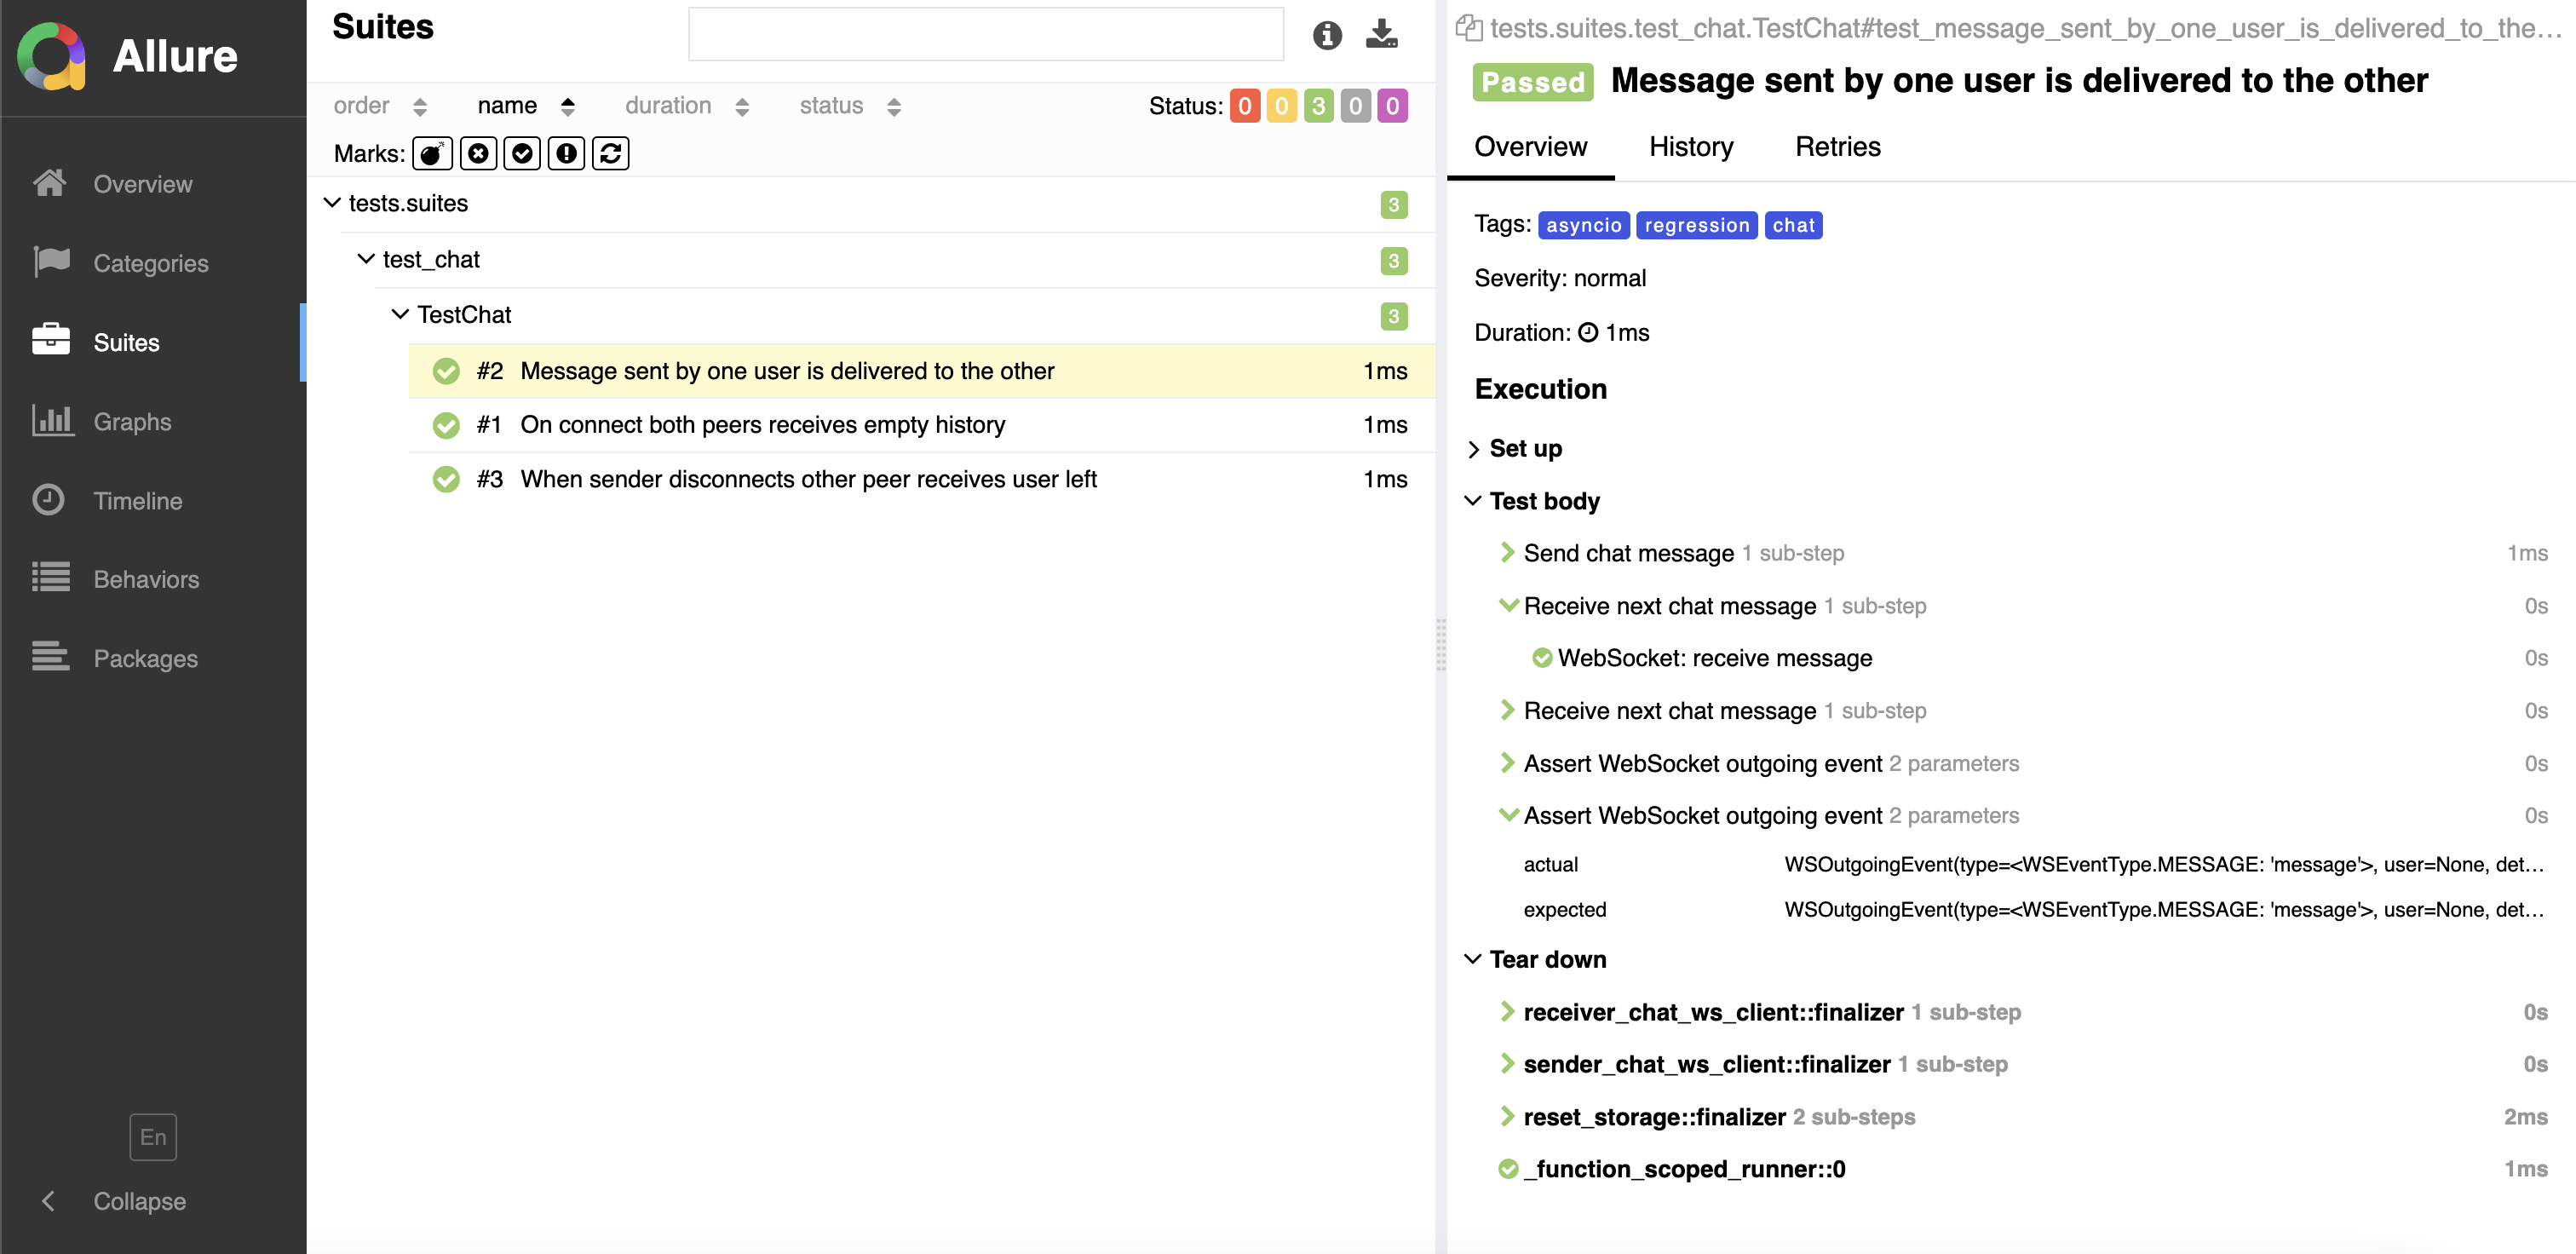Click the passed icon on test #3
The height and width of the screenshot is (1254, 2576).
(x=446, y=479)
